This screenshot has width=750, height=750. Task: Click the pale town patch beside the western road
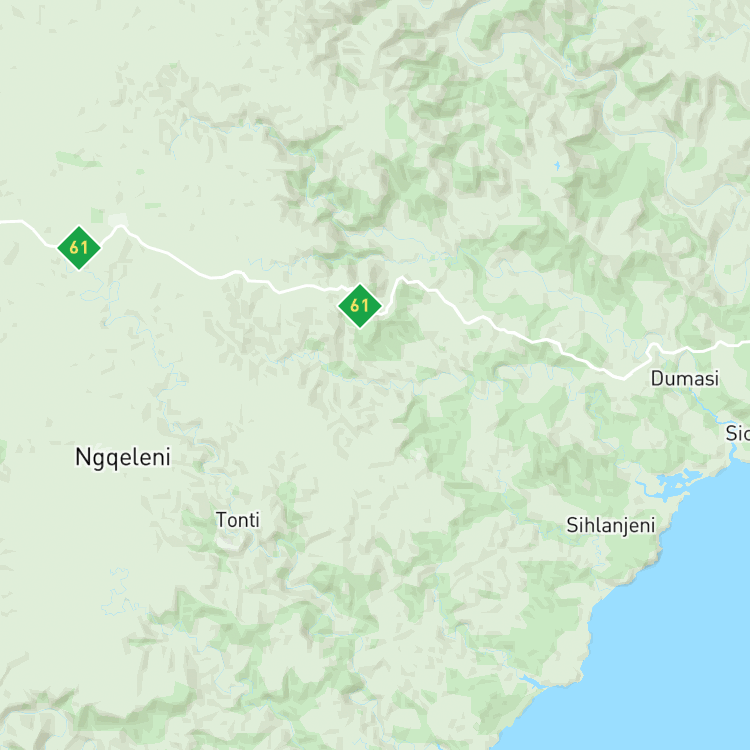click(x=118, y=220)
